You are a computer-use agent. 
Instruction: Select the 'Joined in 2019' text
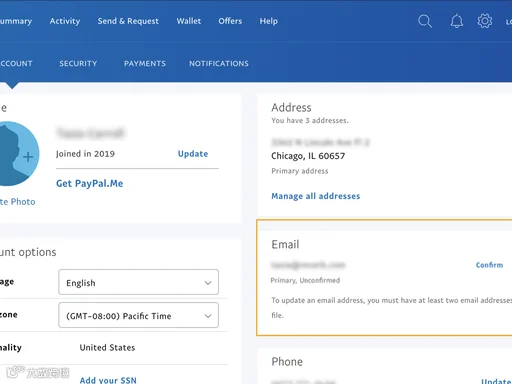click(x=85, y=154)
